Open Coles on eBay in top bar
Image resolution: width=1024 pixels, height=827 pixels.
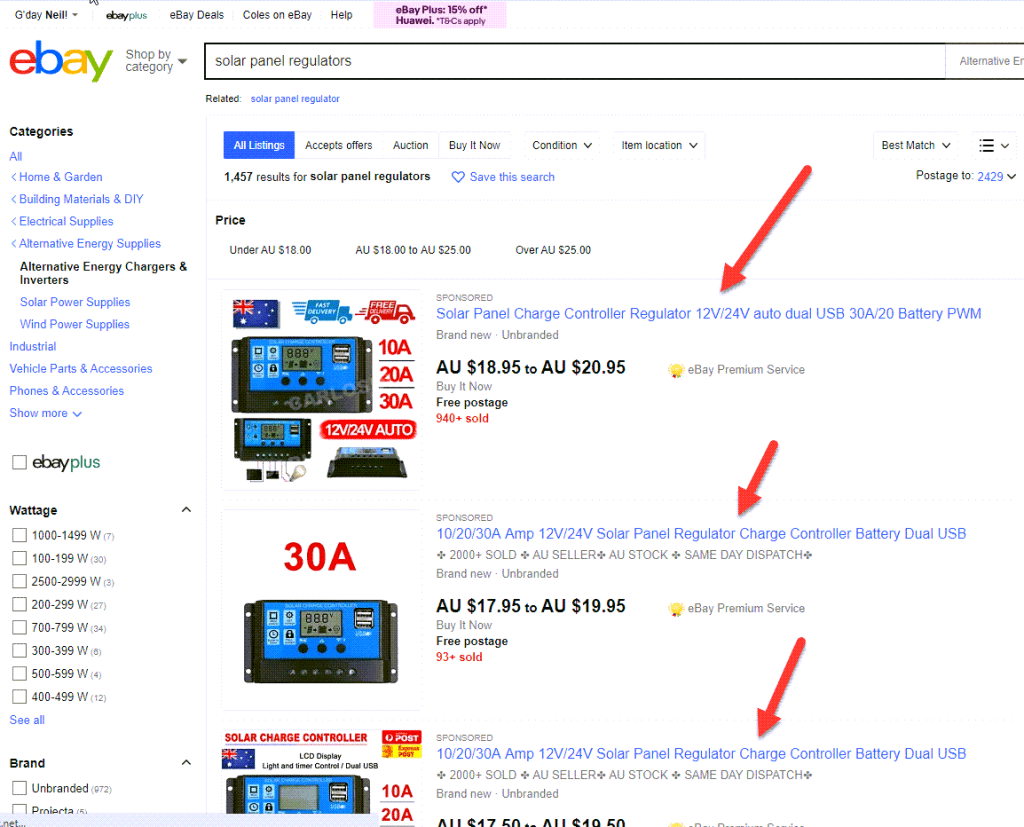(277, 15)
